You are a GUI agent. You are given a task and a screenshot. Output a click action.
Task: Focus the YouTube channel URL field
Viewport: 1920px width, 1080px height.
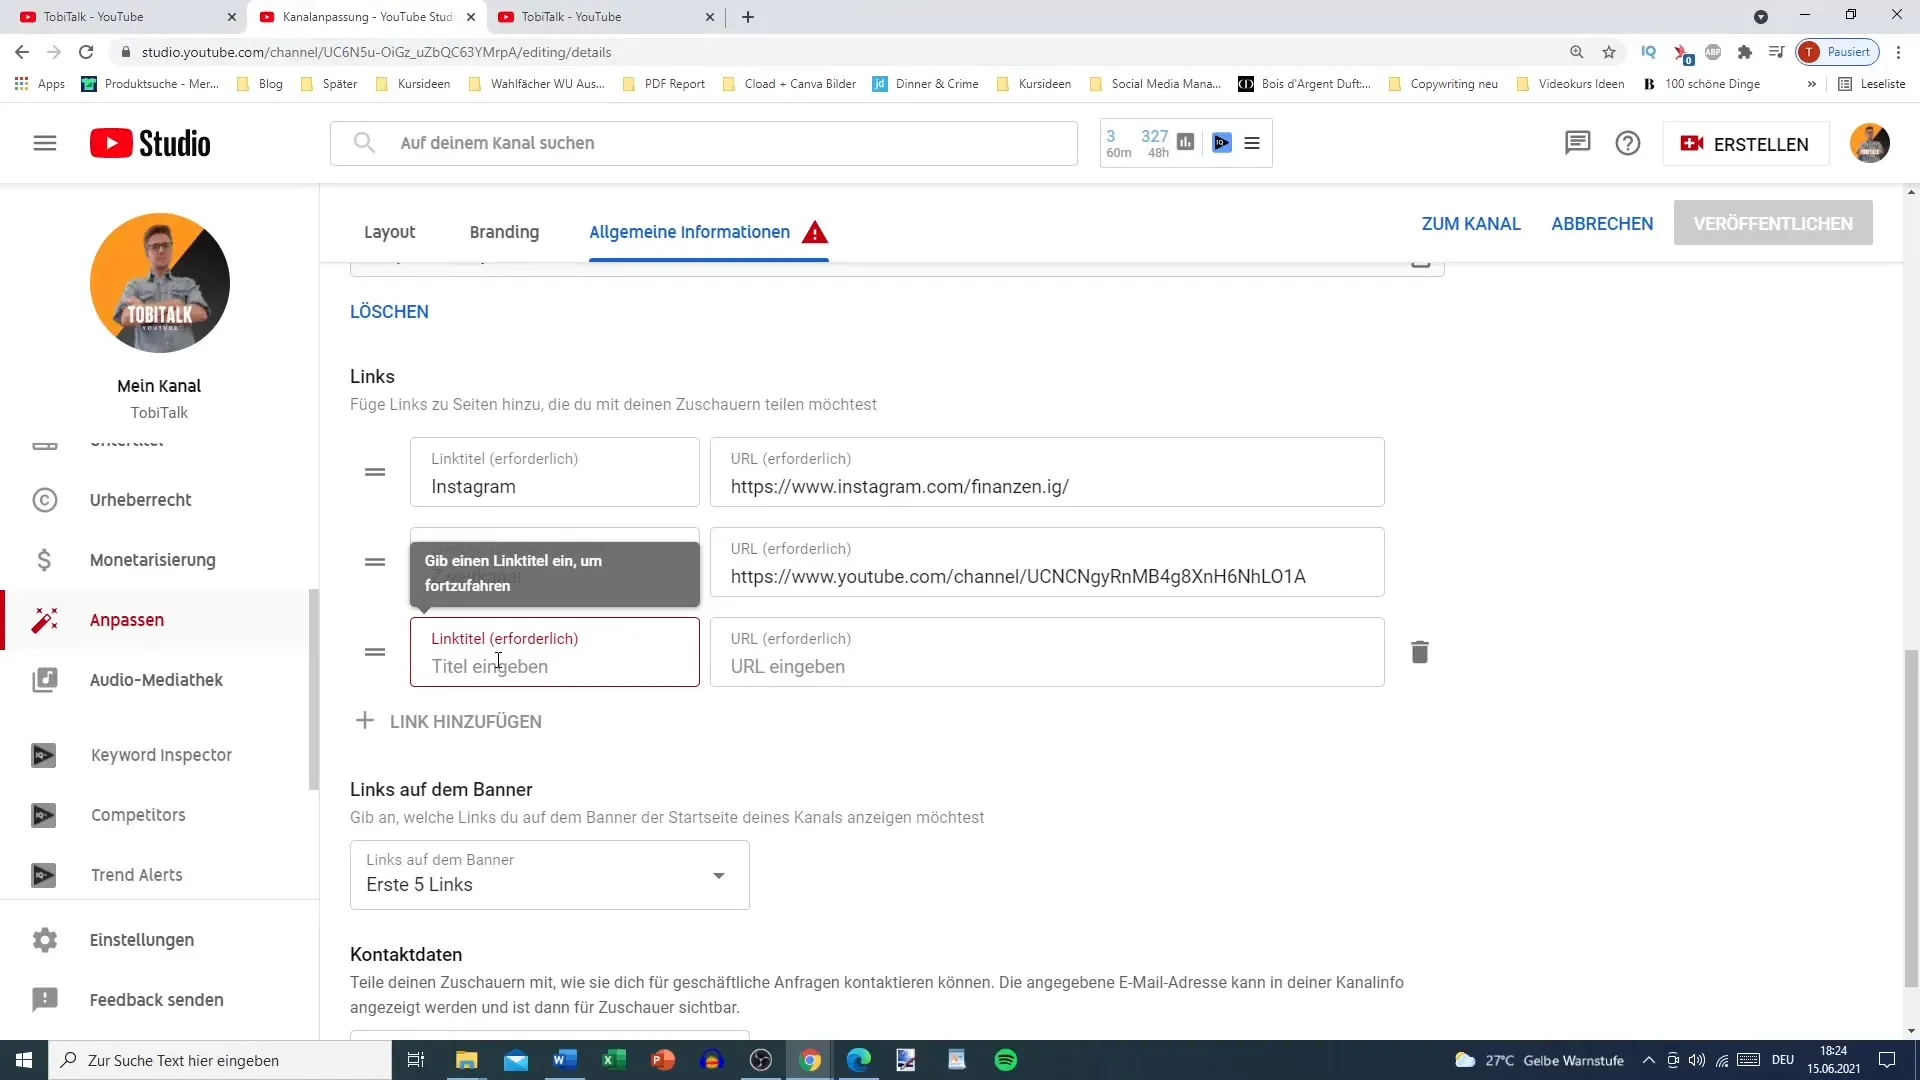1047,562
